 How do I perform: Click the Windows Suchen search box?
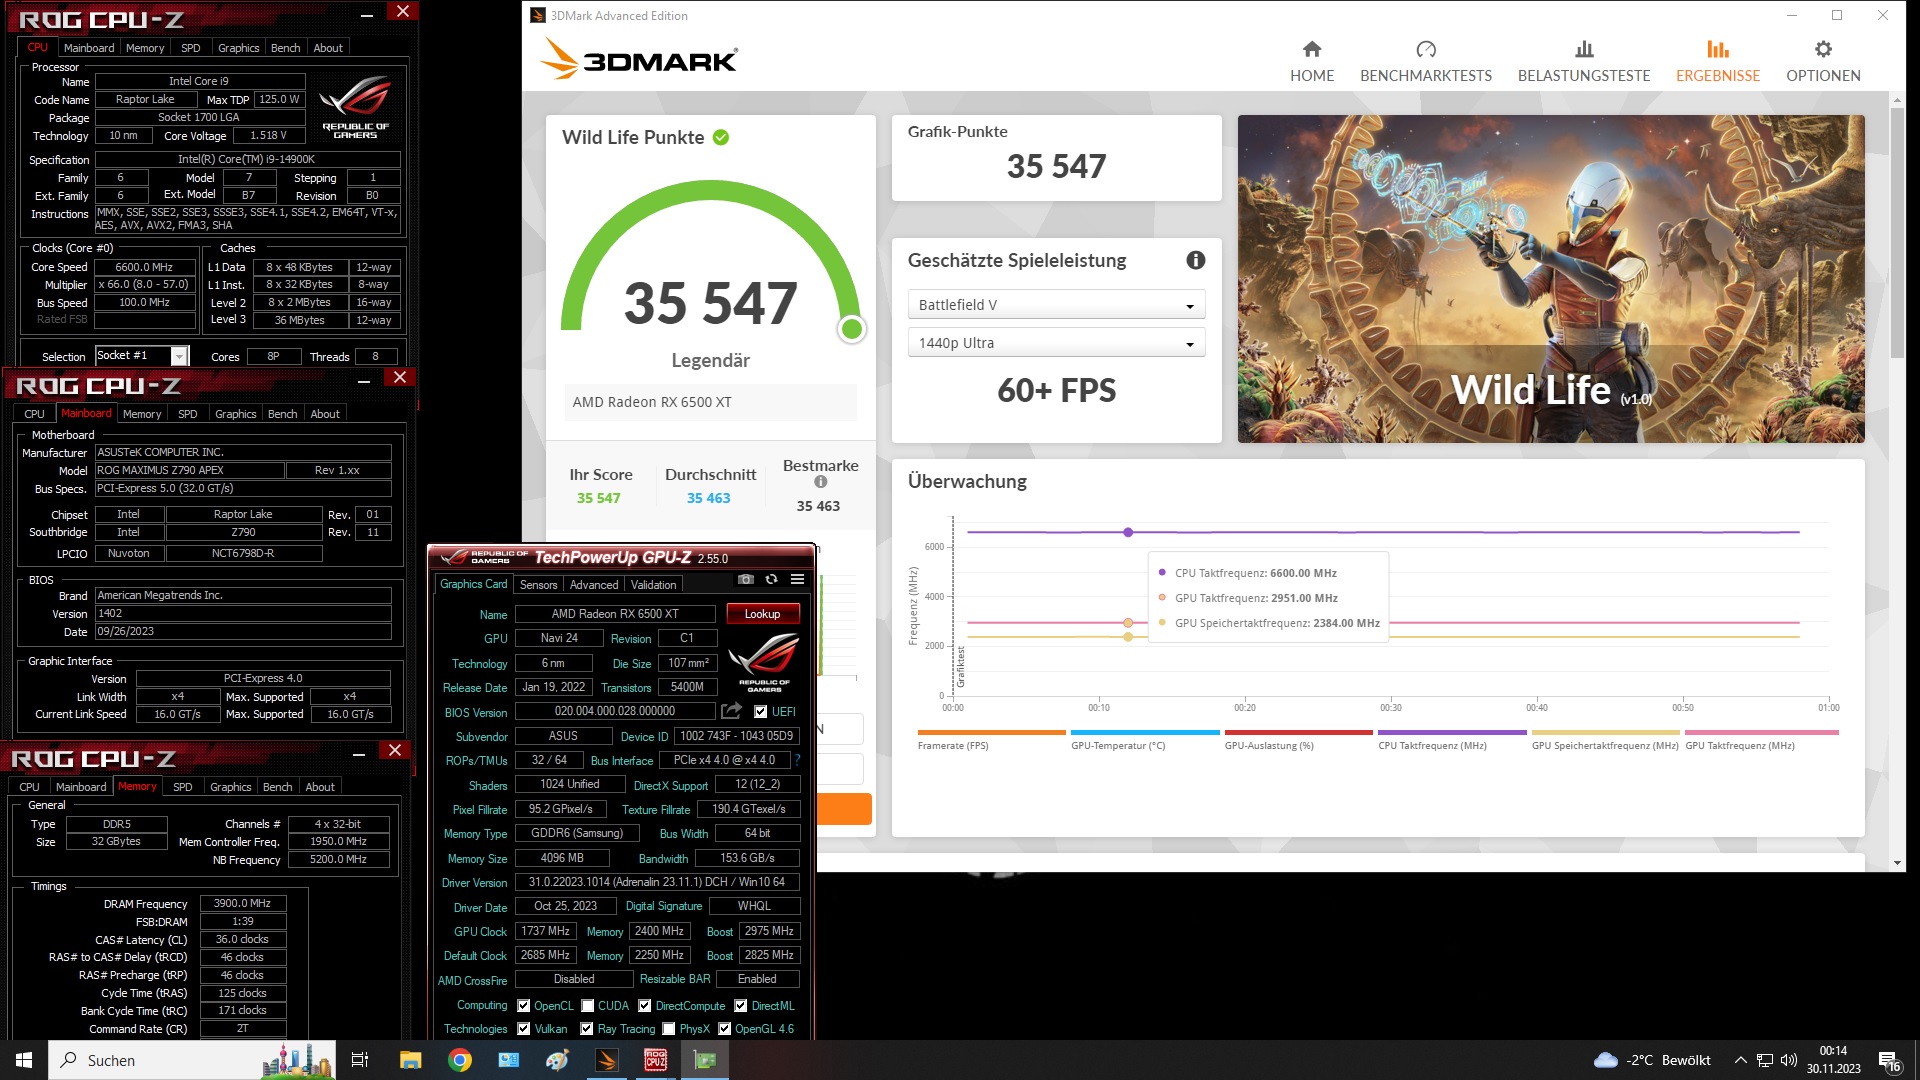193,1060
